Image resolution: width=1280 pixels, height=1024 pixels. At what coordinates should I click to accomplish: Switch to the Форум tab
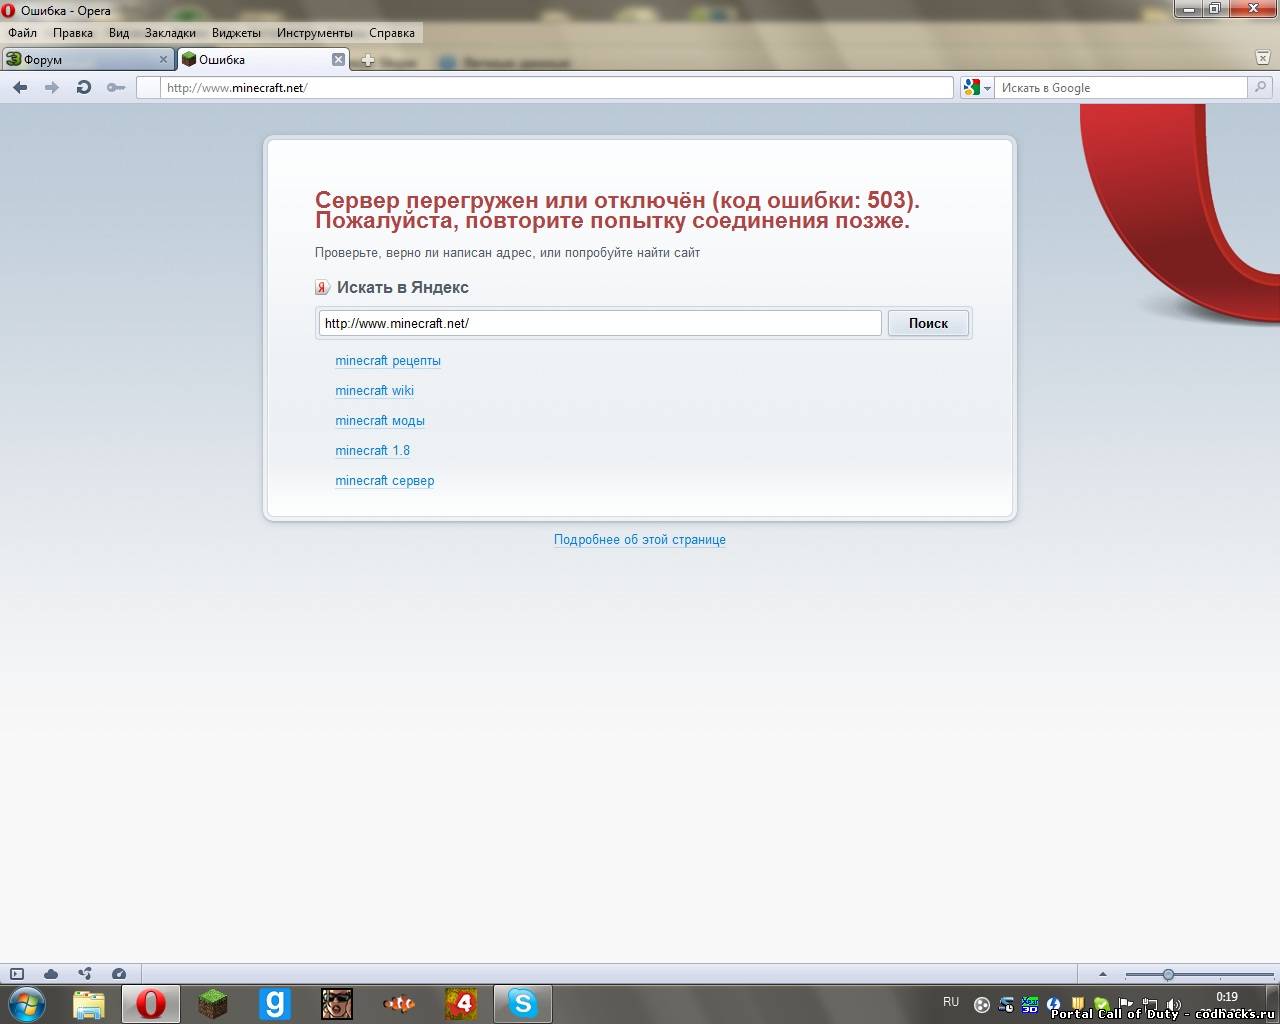pyautogui.click(x=88, y=60)
